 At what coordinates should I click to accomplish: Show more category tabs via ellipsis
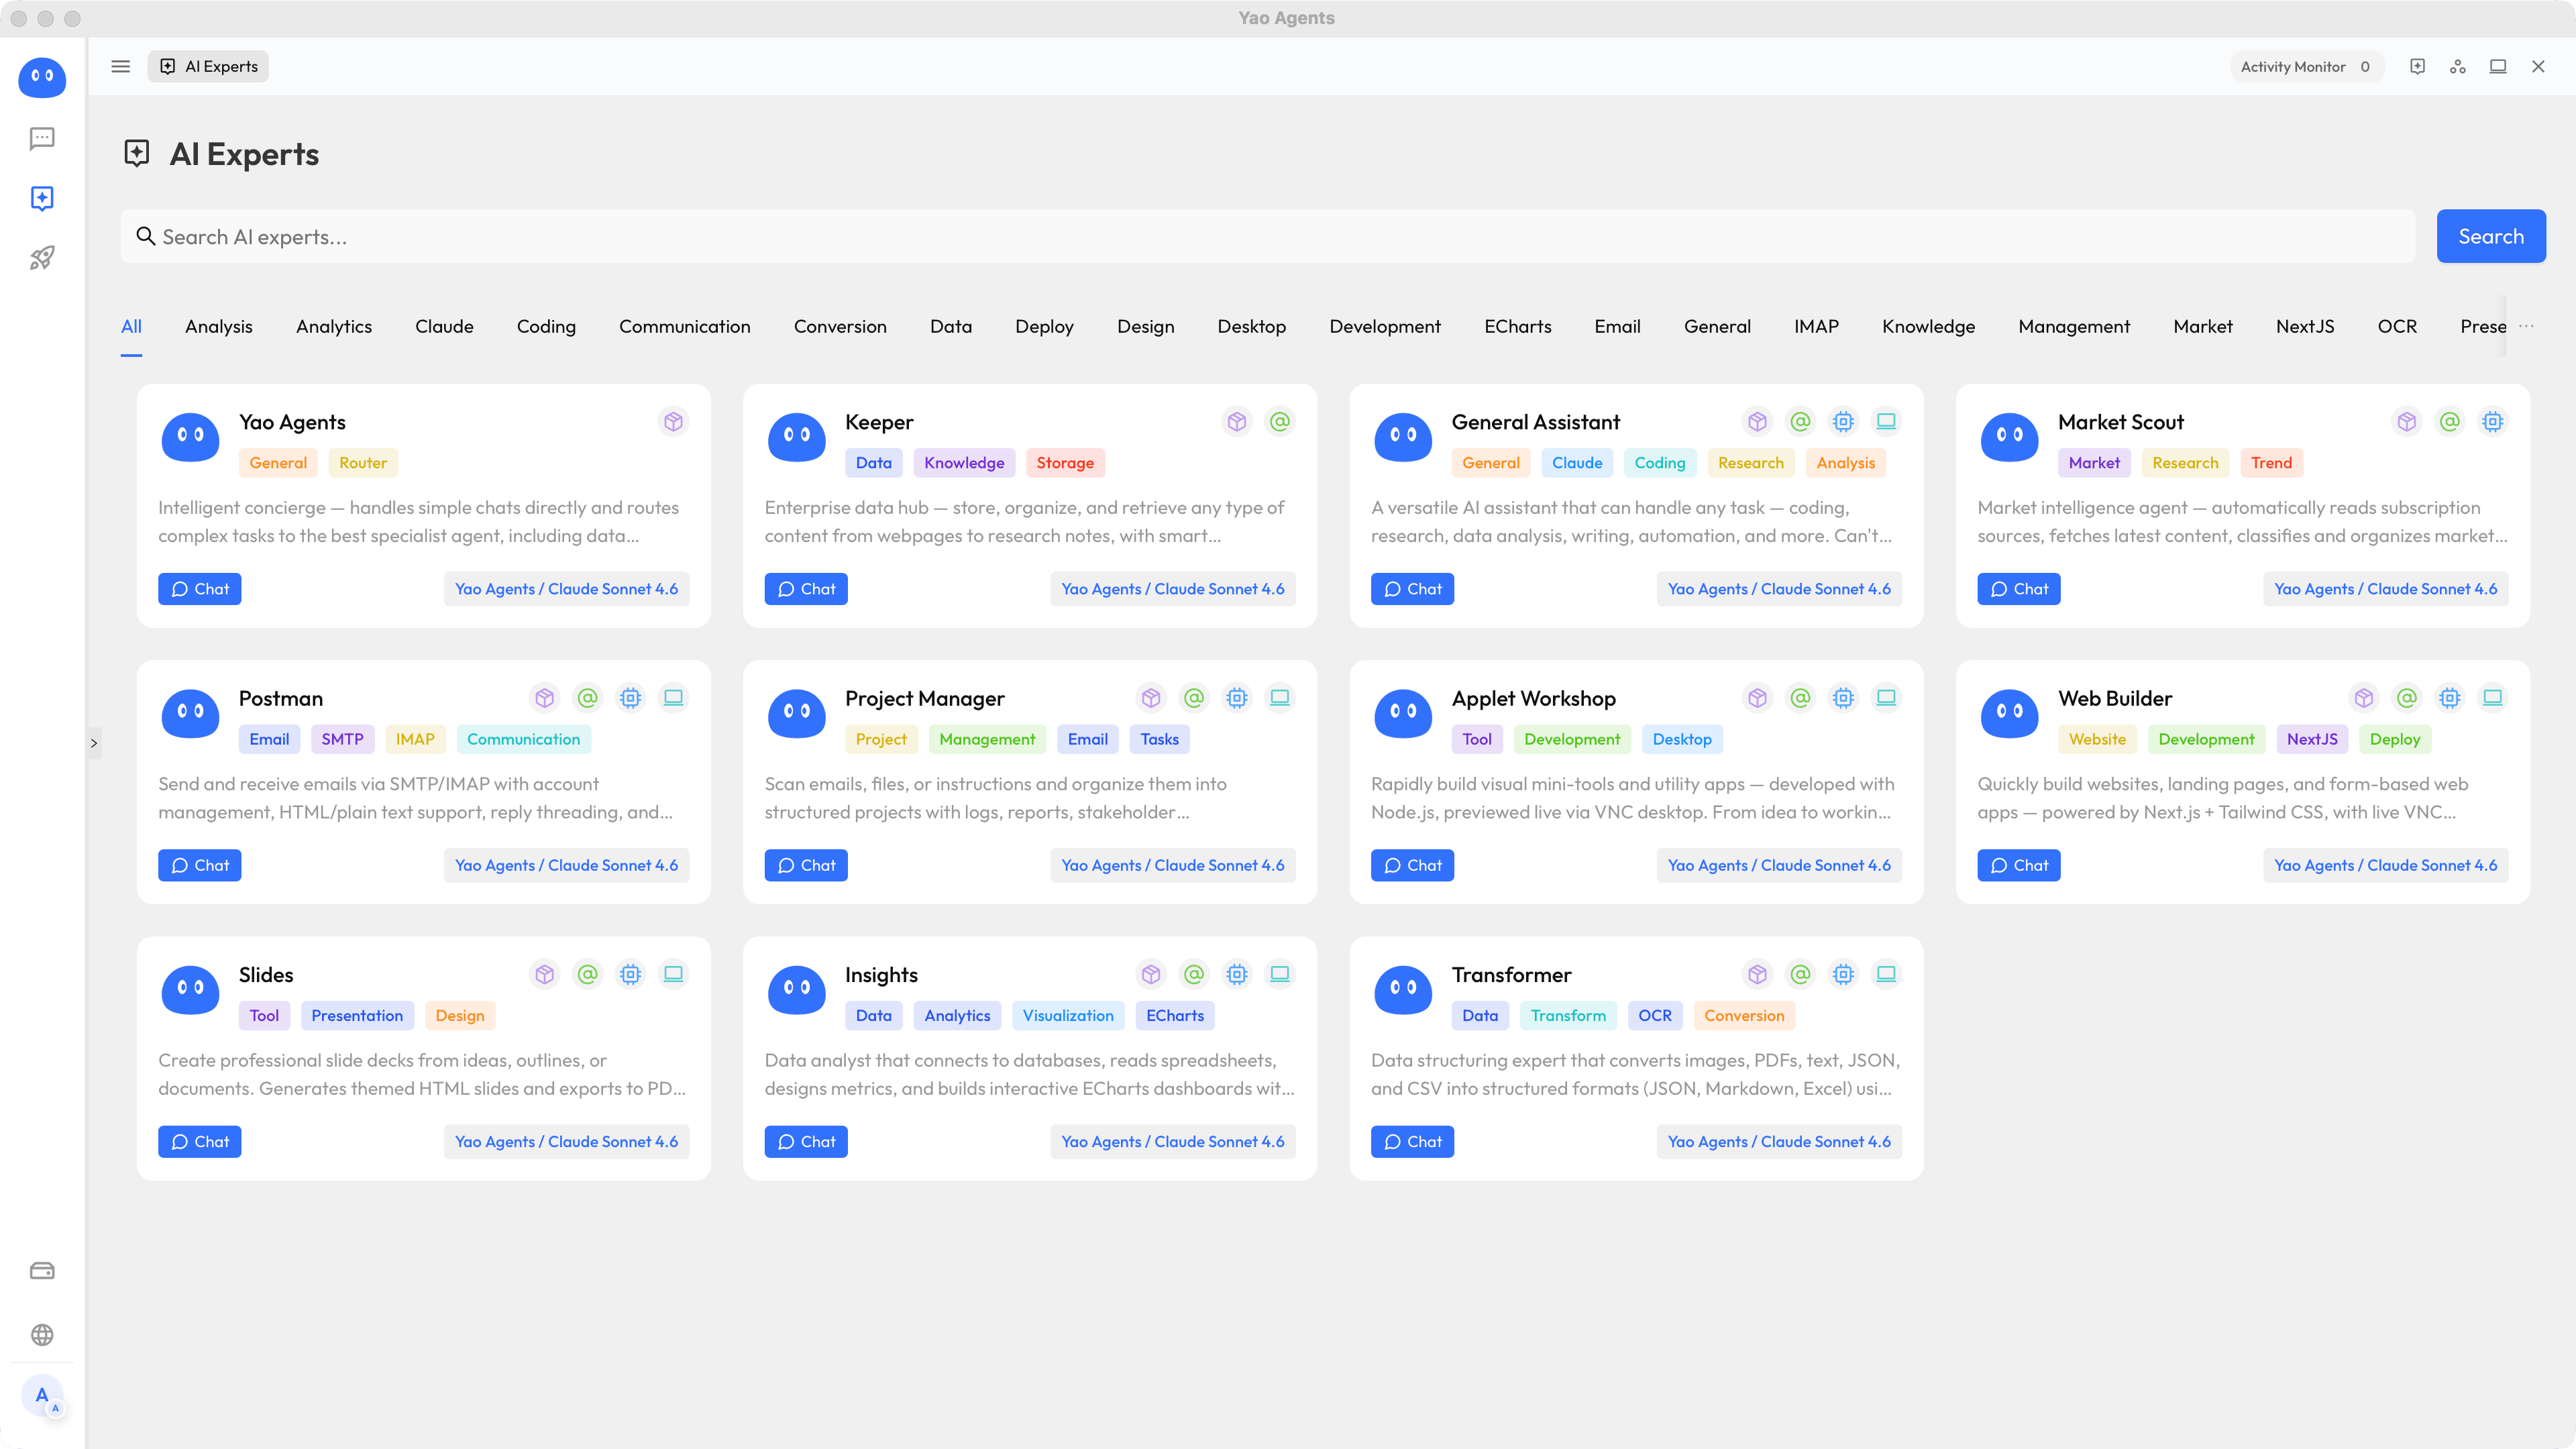click(2526, 326)
